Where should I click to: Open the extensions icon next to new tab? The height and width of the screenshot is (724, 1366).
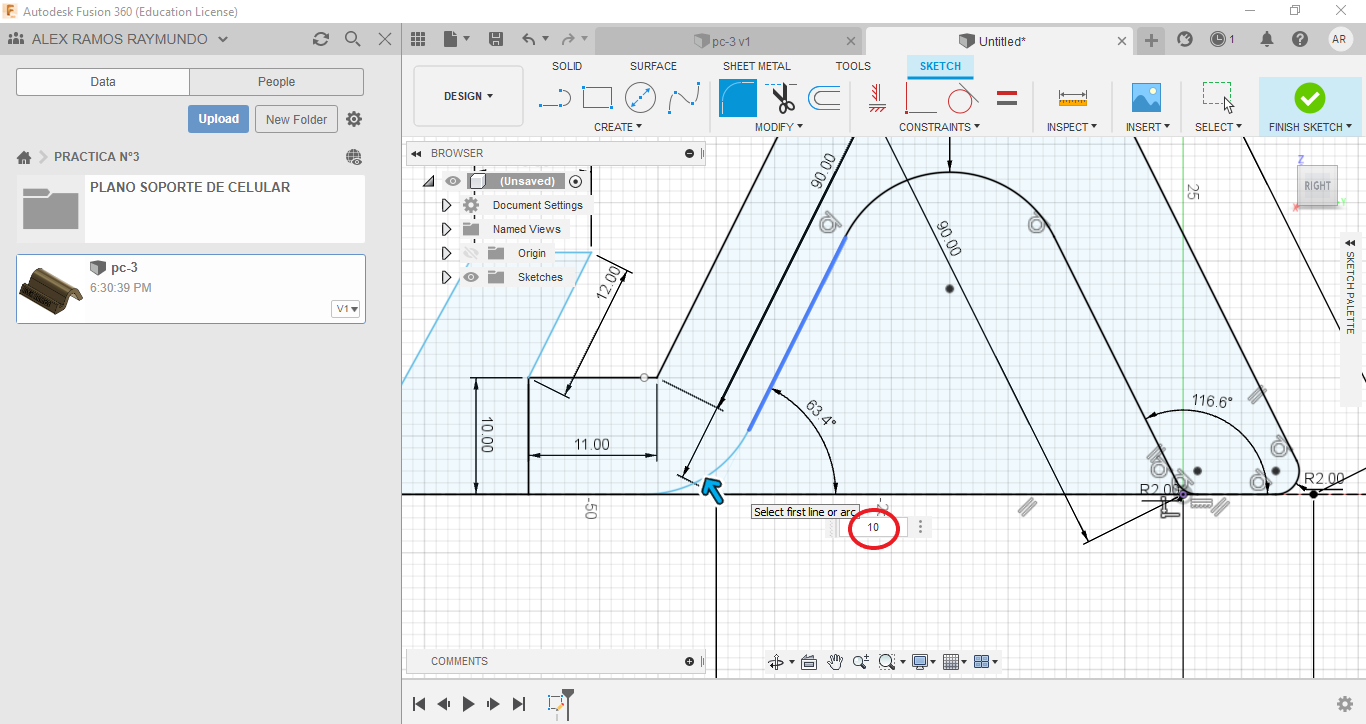coord(1185,39)
